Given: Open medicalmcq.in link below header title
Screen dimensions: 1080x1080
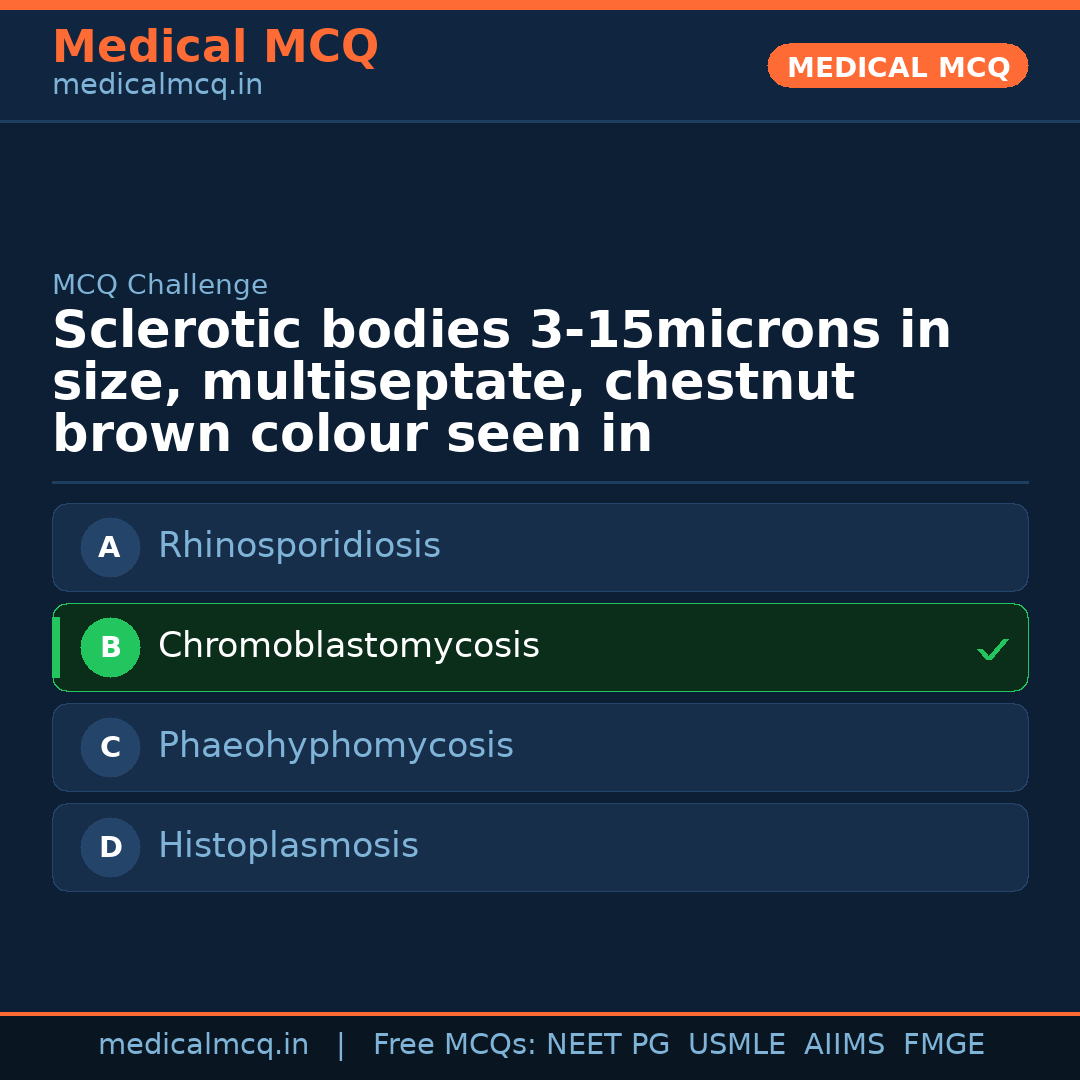Looking at the screenshot, I should click(x=157, y=85).
